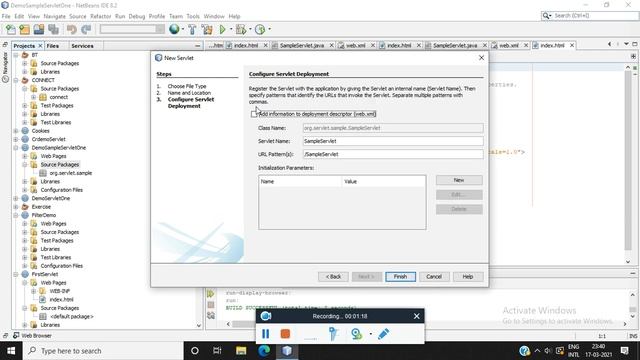Click the Open Project toolbar icon
Image resolution: width=640 pixels, height=360 pixels.
coord(39,29)
